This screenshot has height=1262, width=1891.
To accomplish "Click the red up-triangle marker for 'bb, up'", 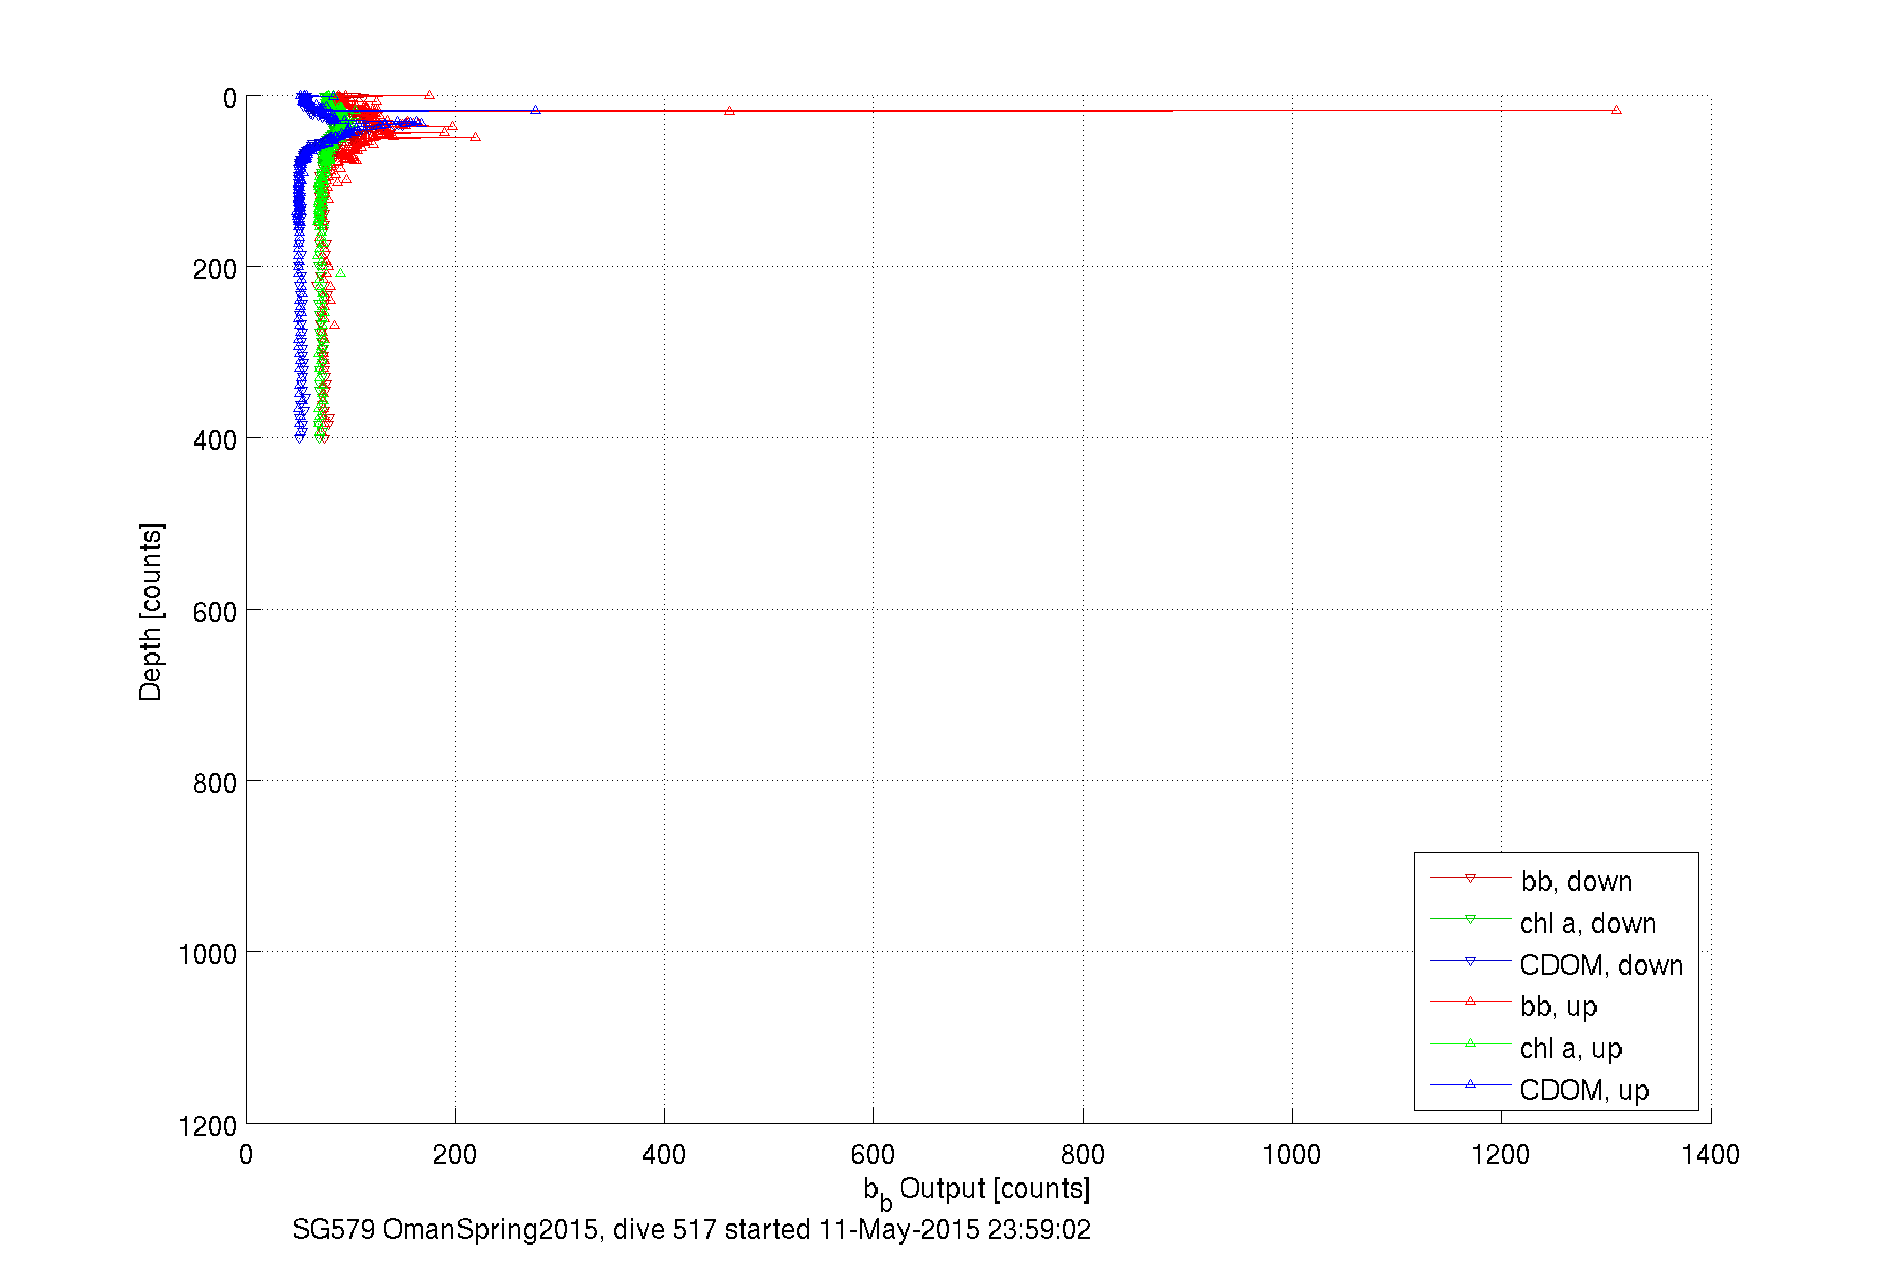I will coord(1470,1001).
